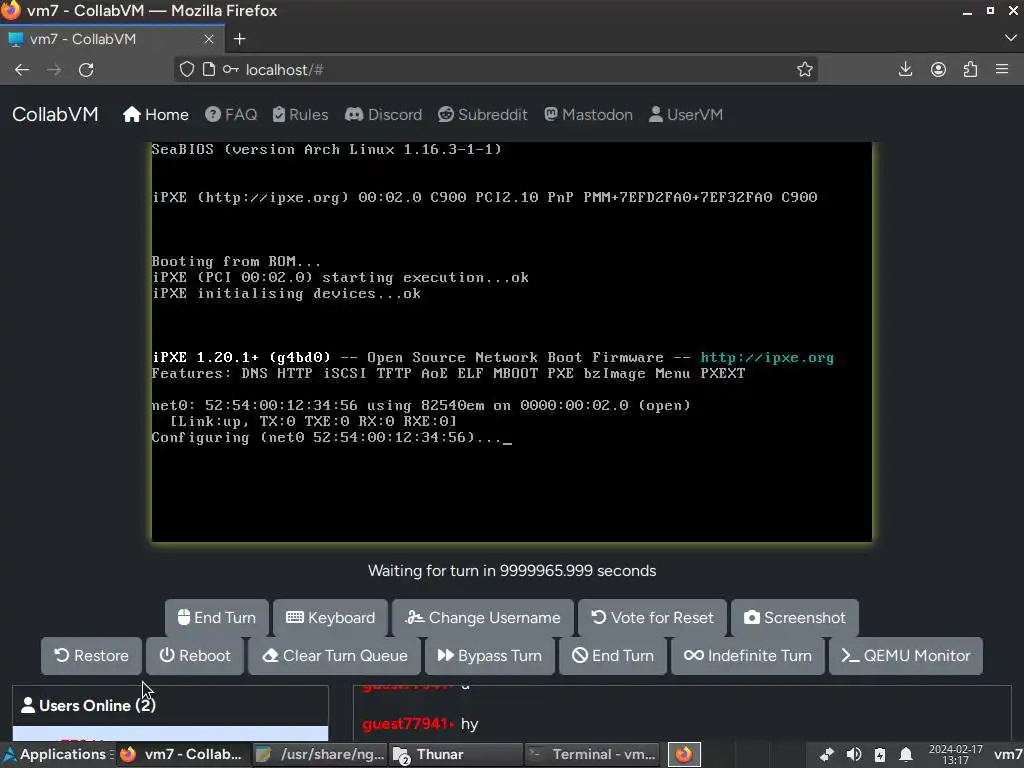Open the Firefox downloads panel

coord(905,69)
